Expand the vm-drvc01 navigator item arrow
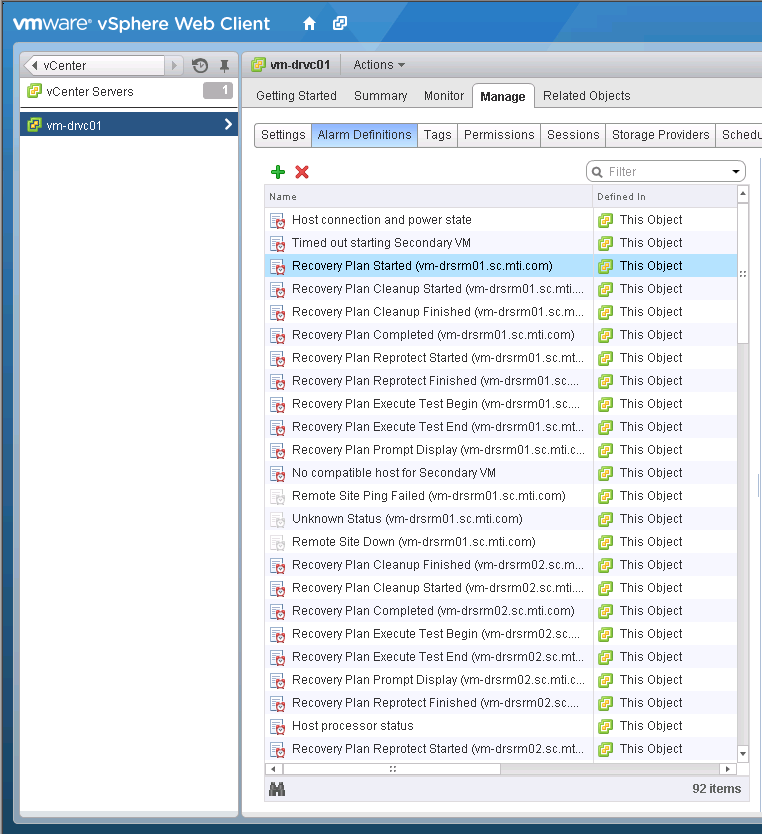Screen dimensions: 762x834 228,126
